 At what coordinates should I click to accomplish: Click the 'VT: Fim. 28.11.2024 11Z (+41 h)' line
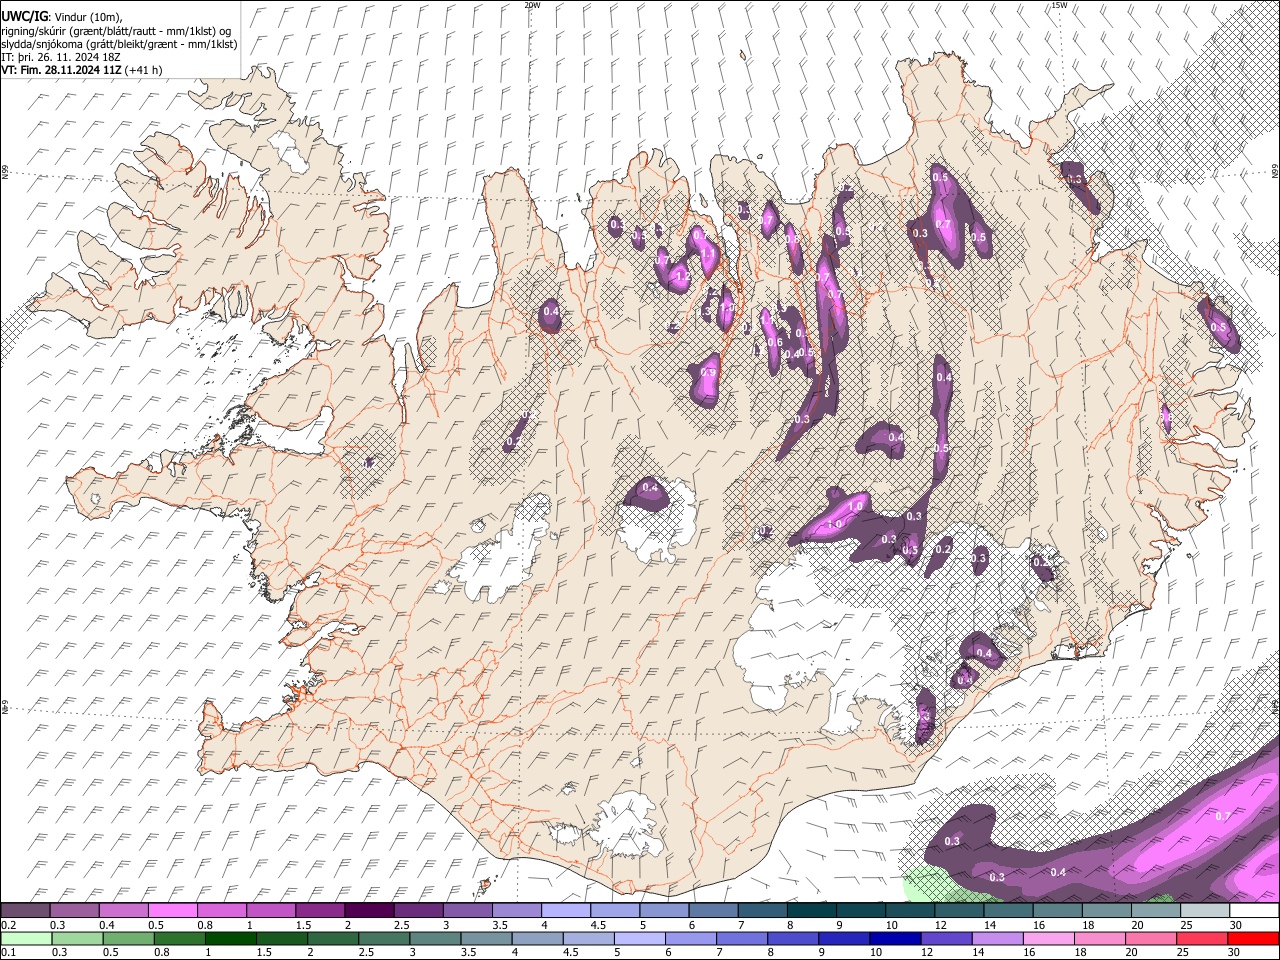[81, 70]
